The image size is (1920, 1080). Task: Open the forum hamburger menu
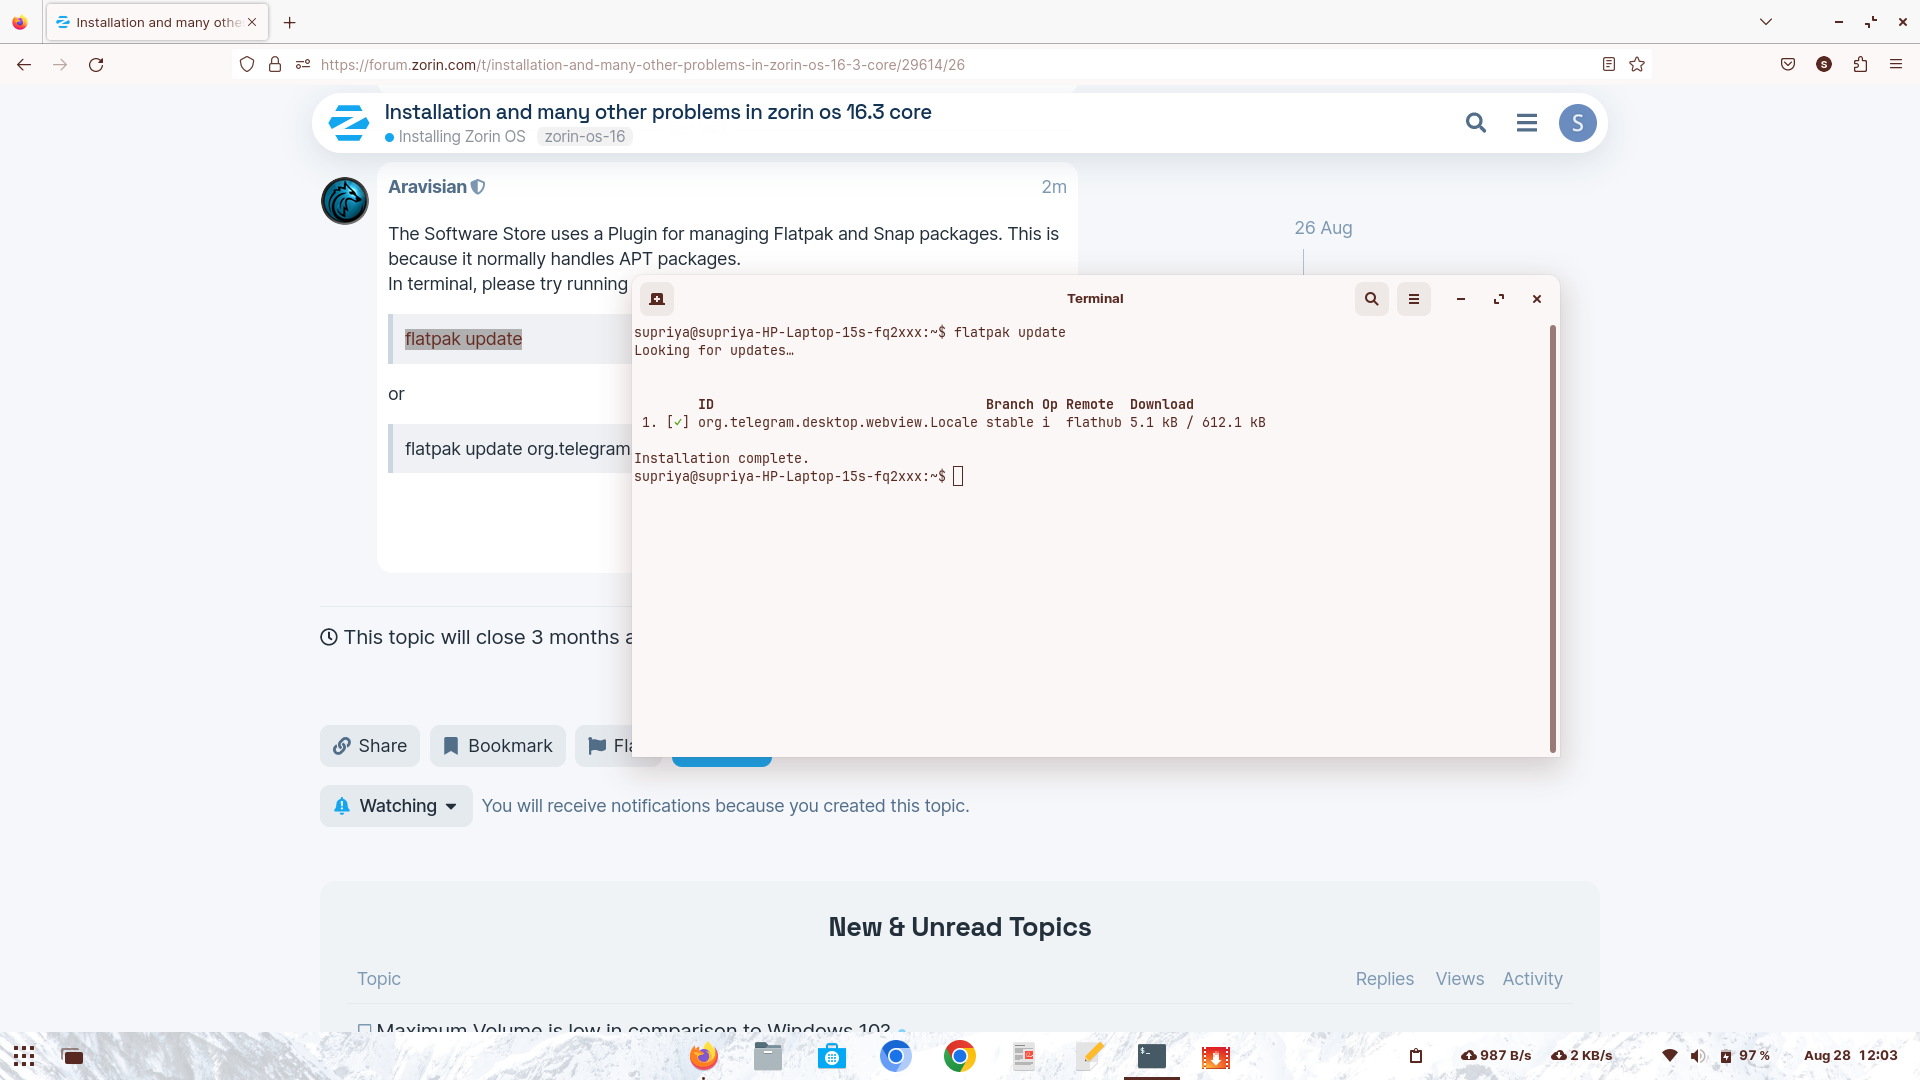[x=1526, y=123]
